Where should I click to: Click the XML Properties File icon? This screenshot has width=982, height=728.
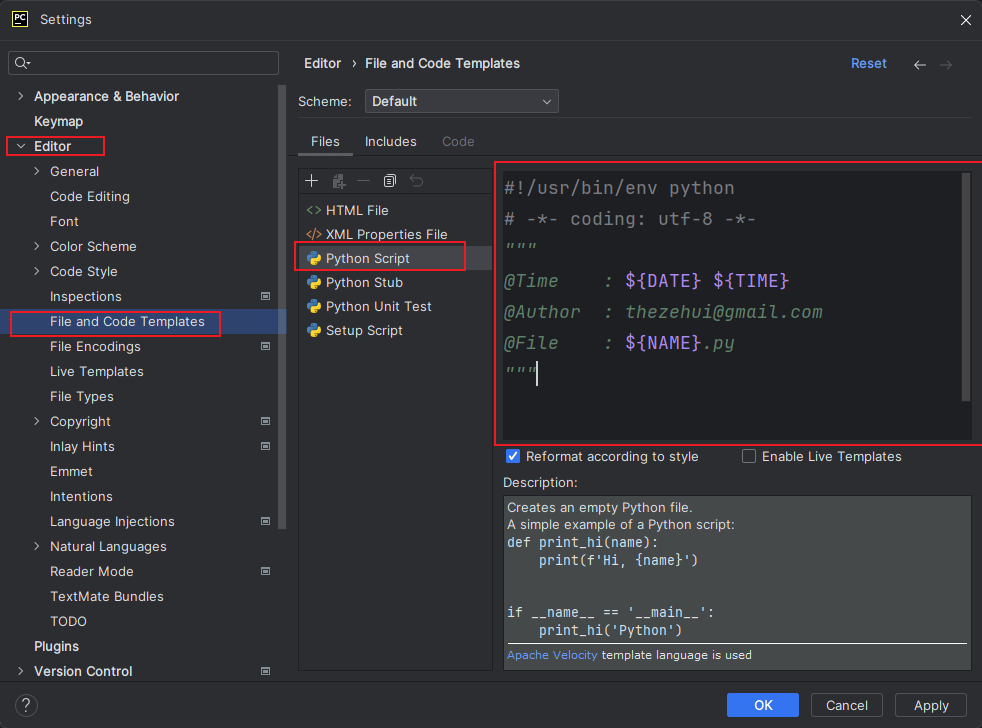314,235
